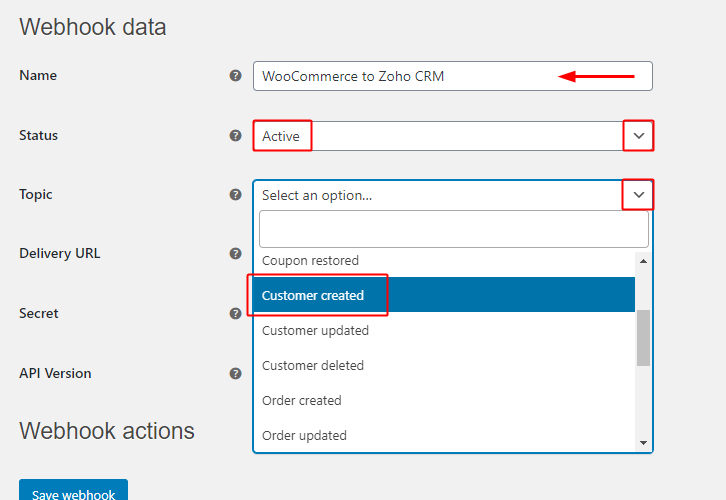Click the Select an option Topic field
Image resolution: width=726 pixels, height=500 pixels.
(x=452, y=195)
